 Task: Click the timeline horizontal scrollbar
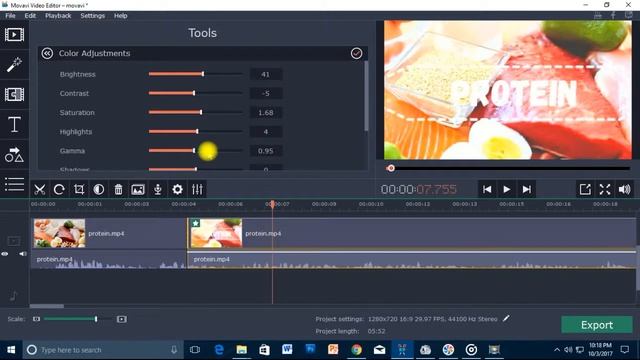point(47,306)
